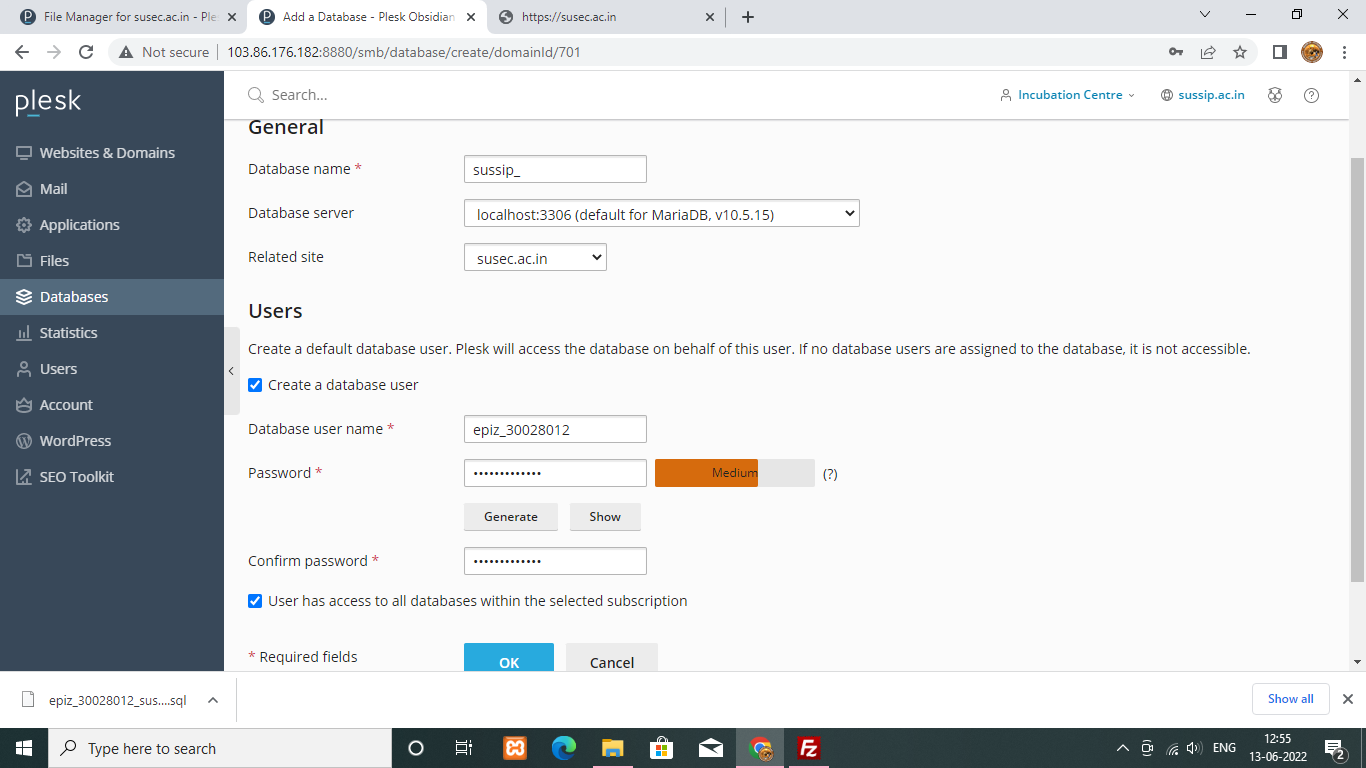The image size is (1366, 768).
Task: Bookmark this page with star icon
Action: (x=1240, y=52)
